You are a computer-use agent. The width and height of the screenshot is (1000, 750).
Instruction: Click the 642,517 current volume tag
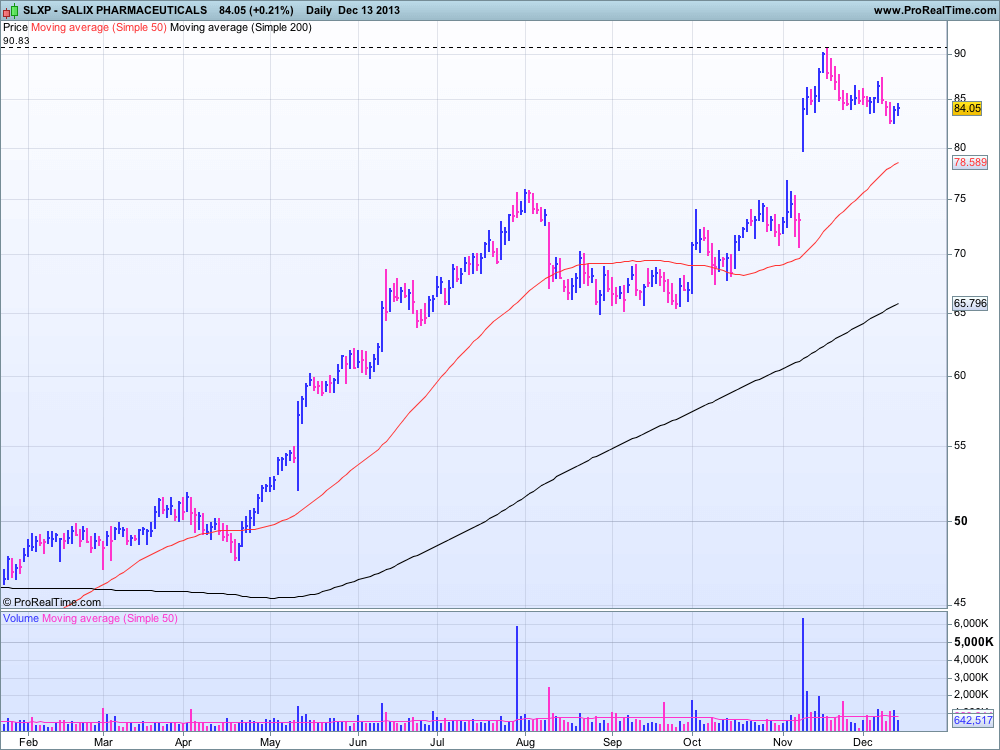click(x=973, y=721)
